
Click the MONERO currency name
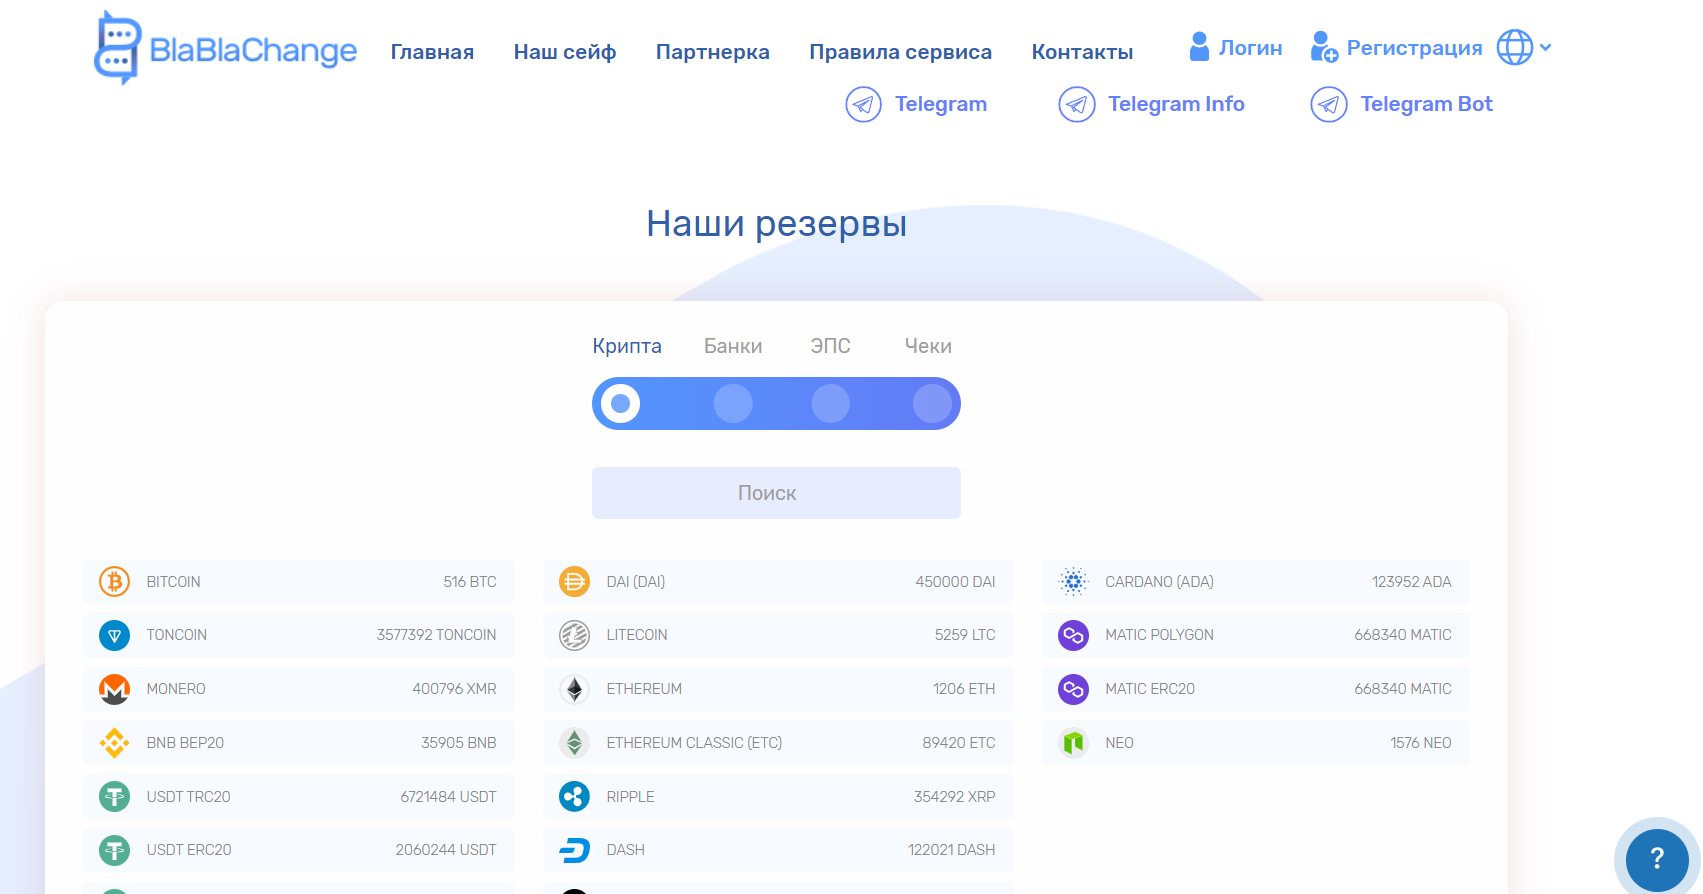(176, 689)
